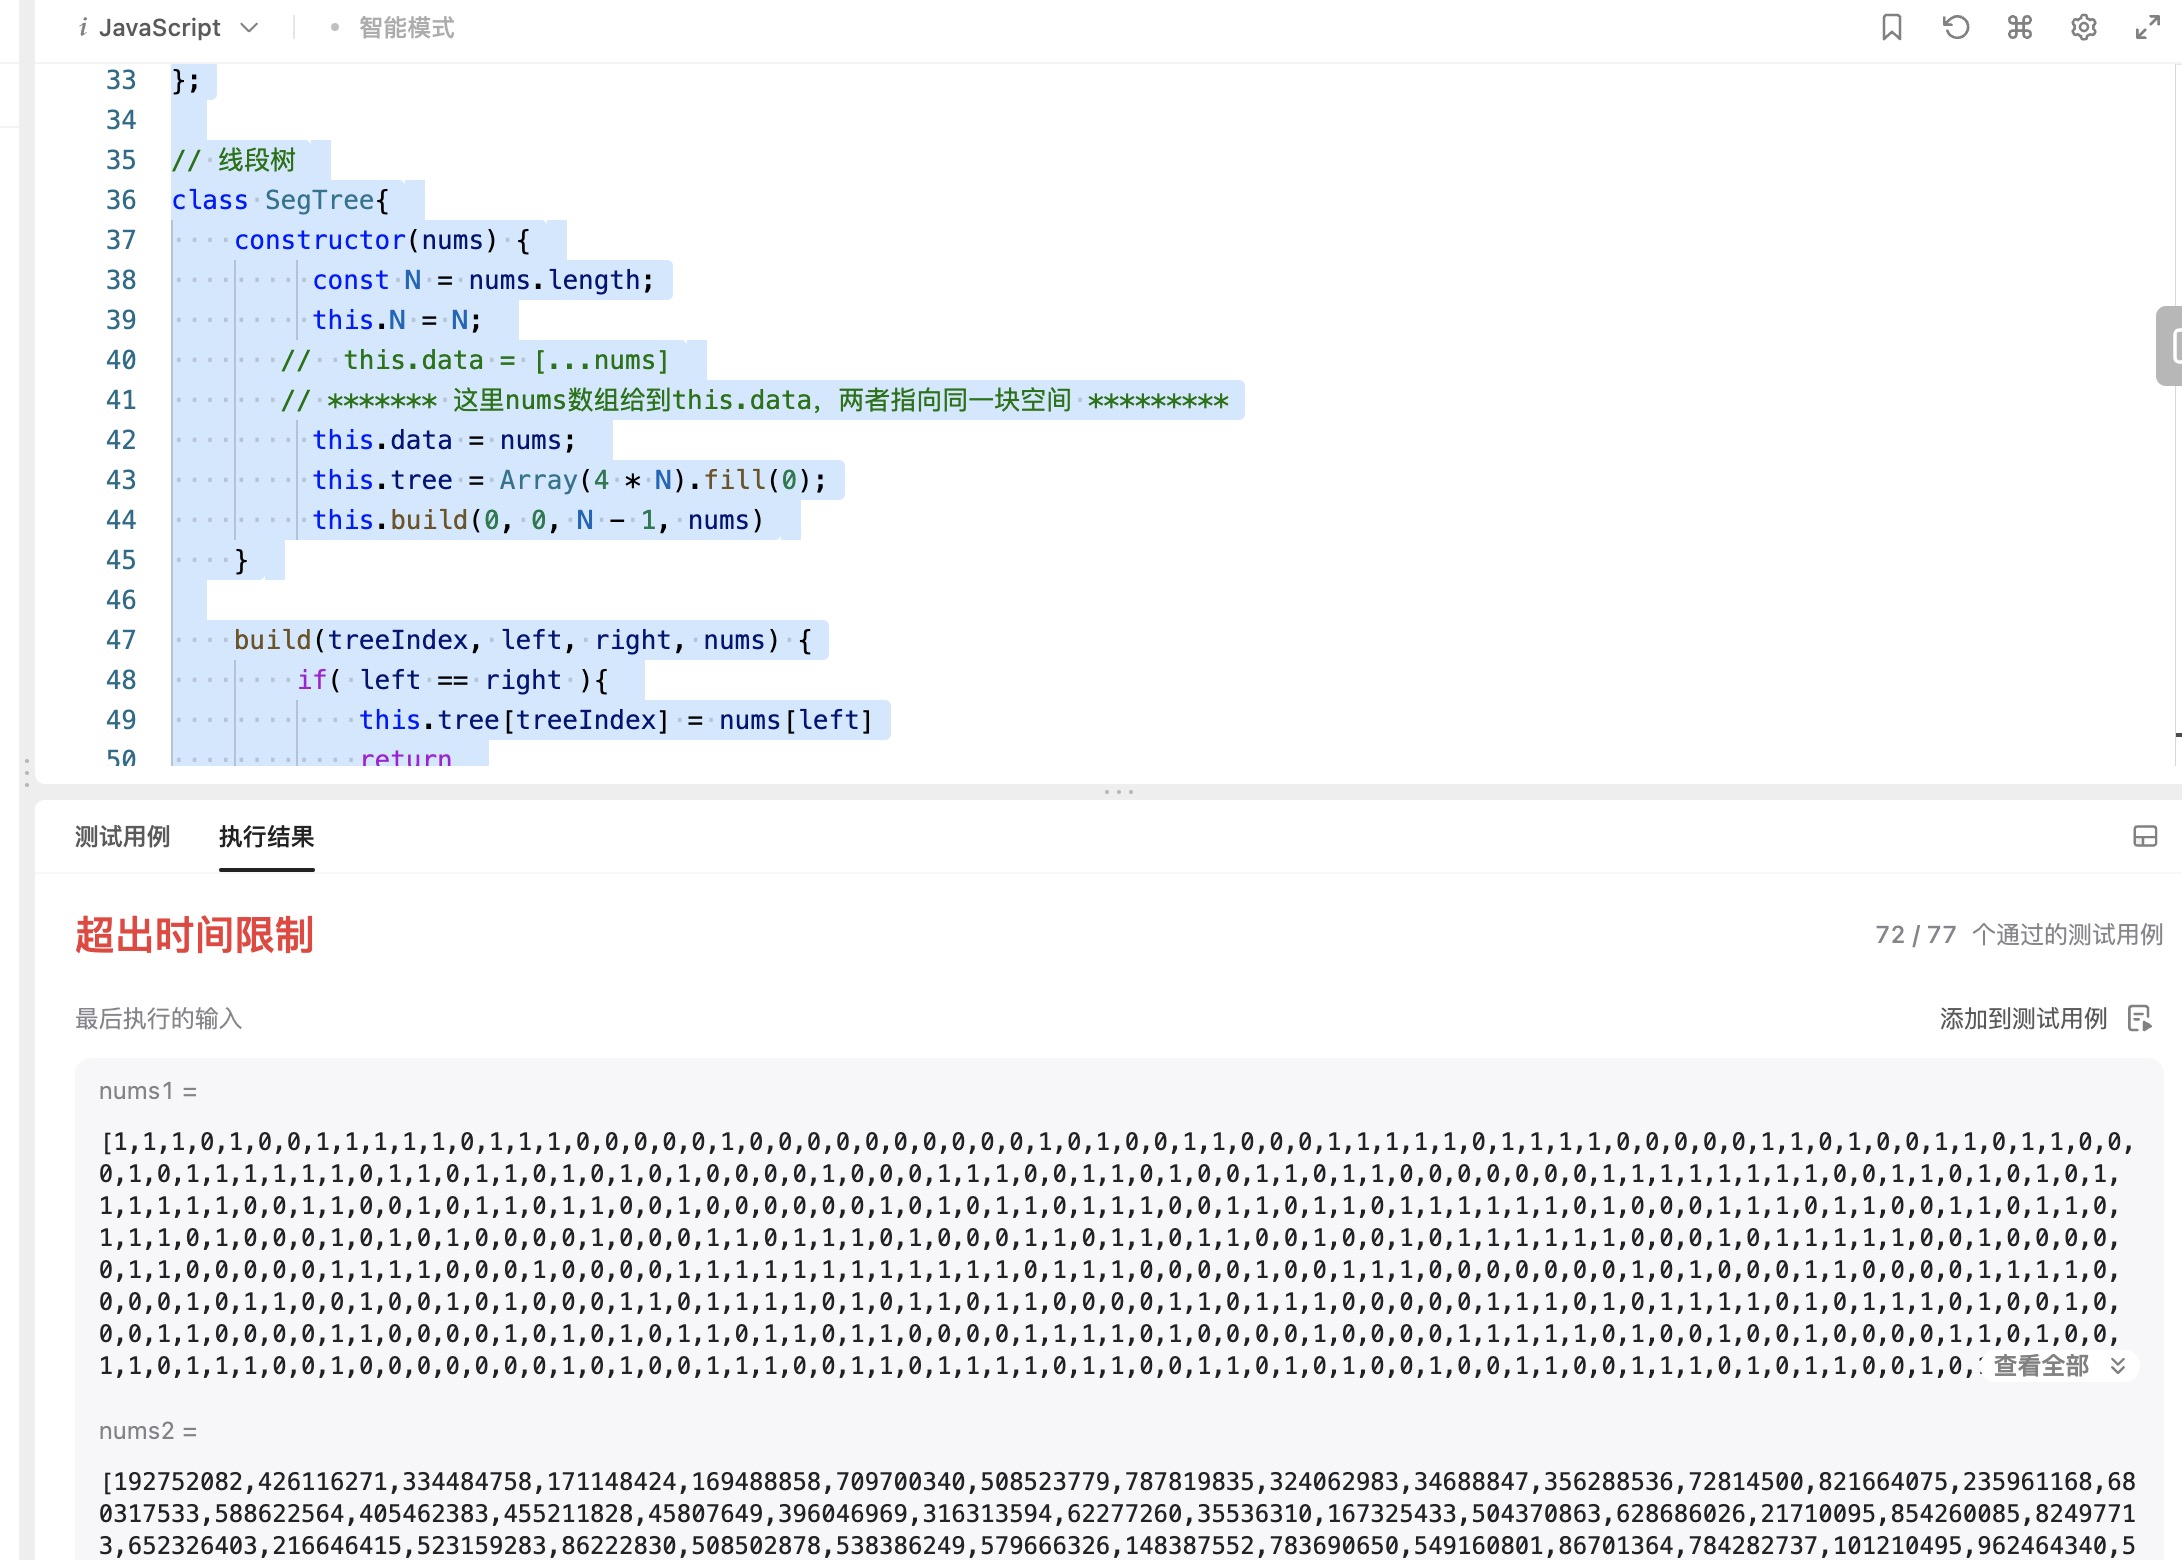
Task: Click the build(treeIndex, left, right, nums) line
Action: [524, 640]
